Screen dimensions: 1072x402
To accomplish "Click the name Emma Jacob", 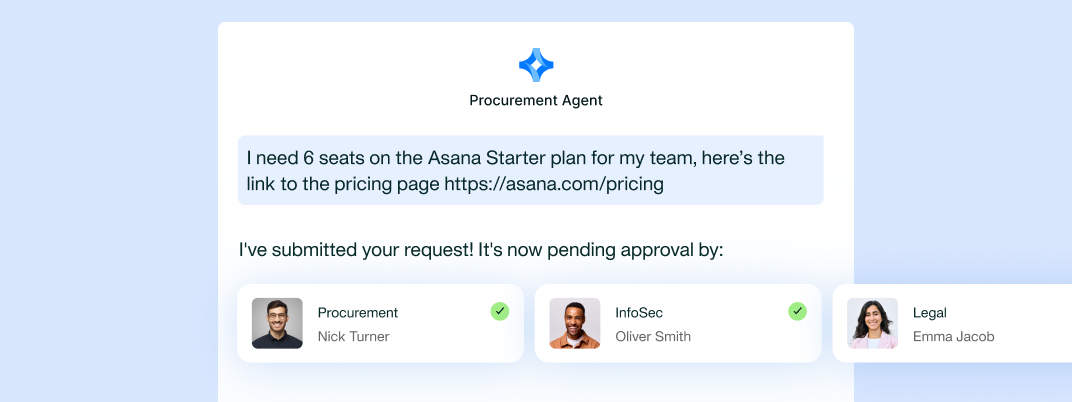I will pyautogui.click(x=953, y=337).
